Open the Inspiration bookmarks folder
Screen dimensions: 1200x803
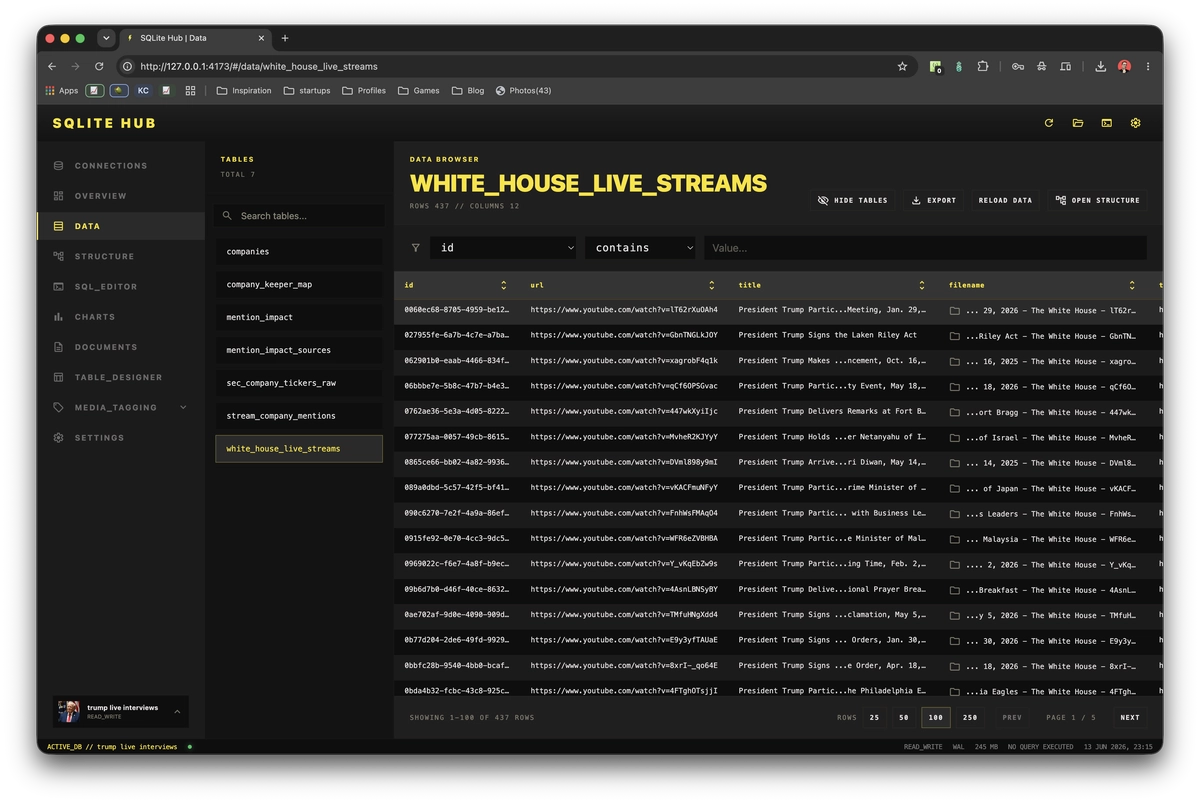[244, 90]
